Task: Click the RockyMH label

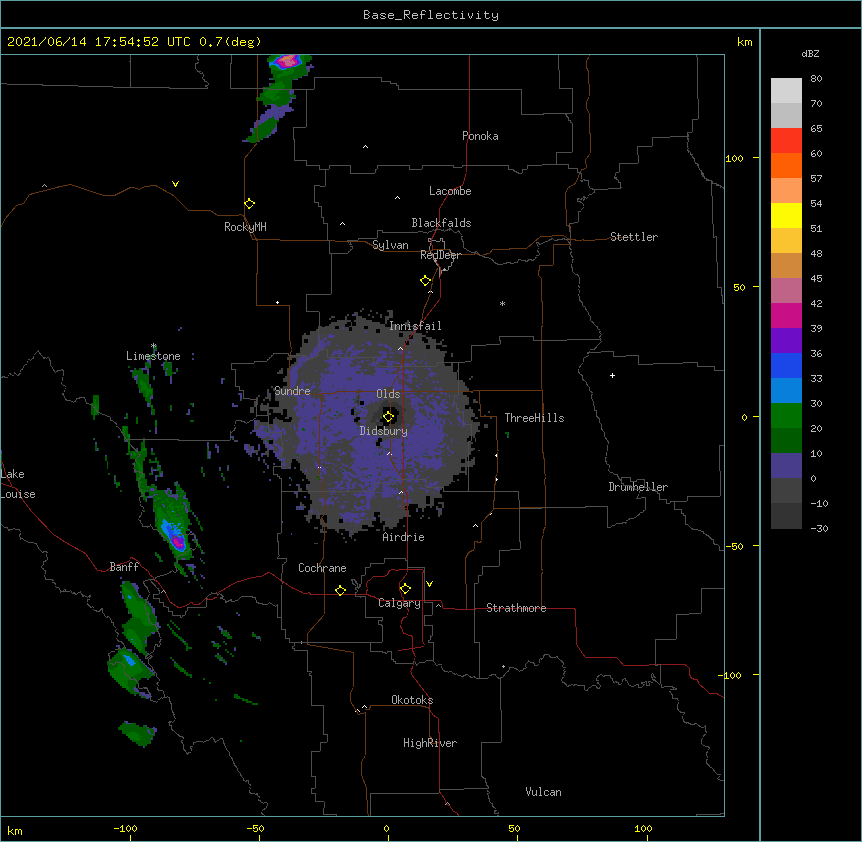Action: click(x=245, y=227)
